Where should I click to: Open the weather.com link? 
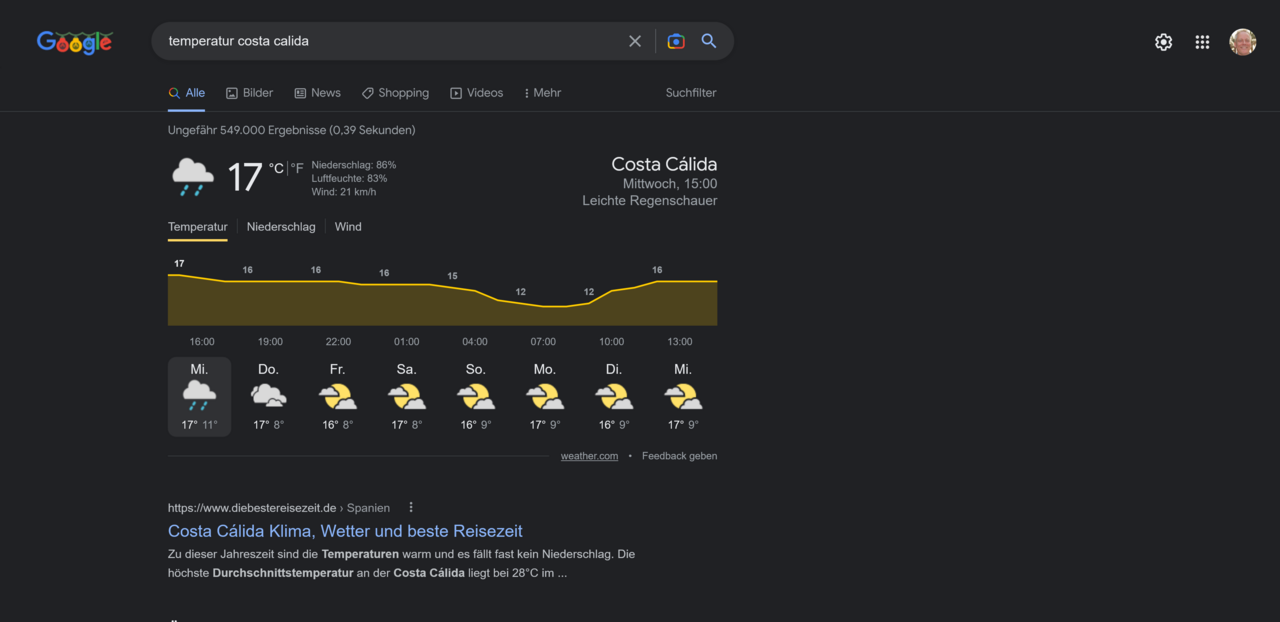(x=589, y=455)
